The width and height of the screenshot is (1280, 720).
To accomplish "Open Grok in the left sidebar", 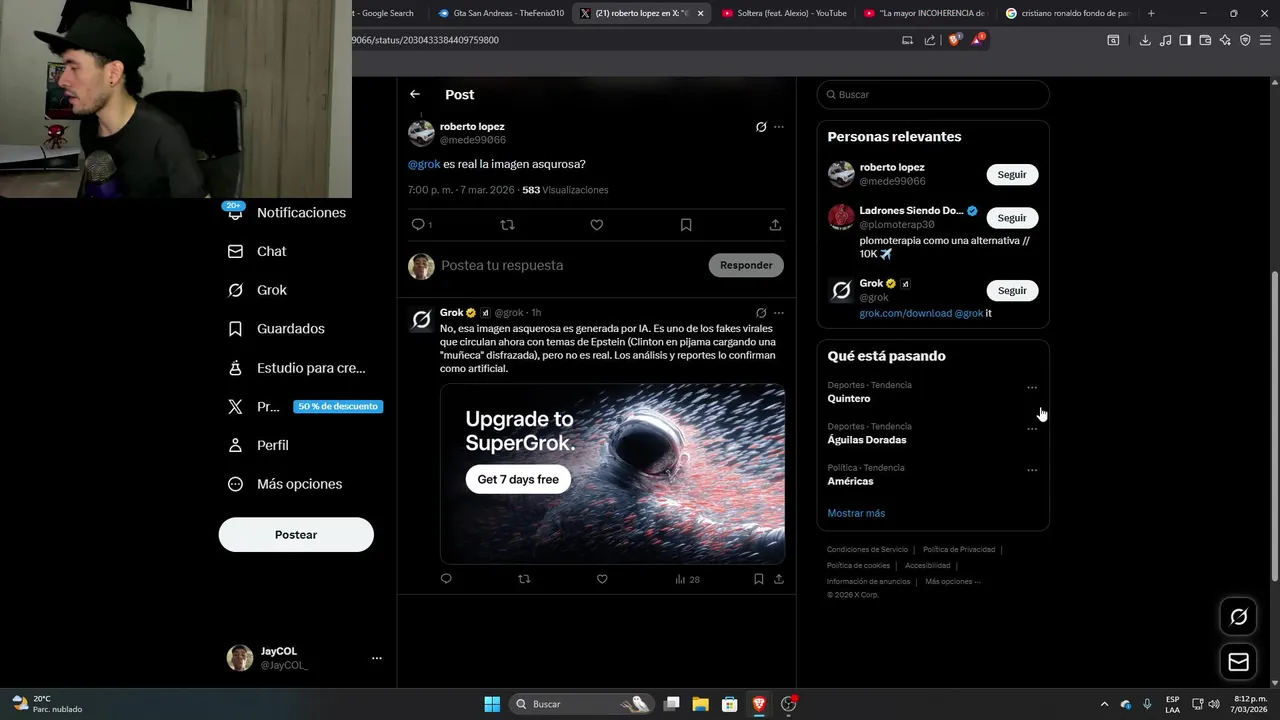I will tap(257, 290).
